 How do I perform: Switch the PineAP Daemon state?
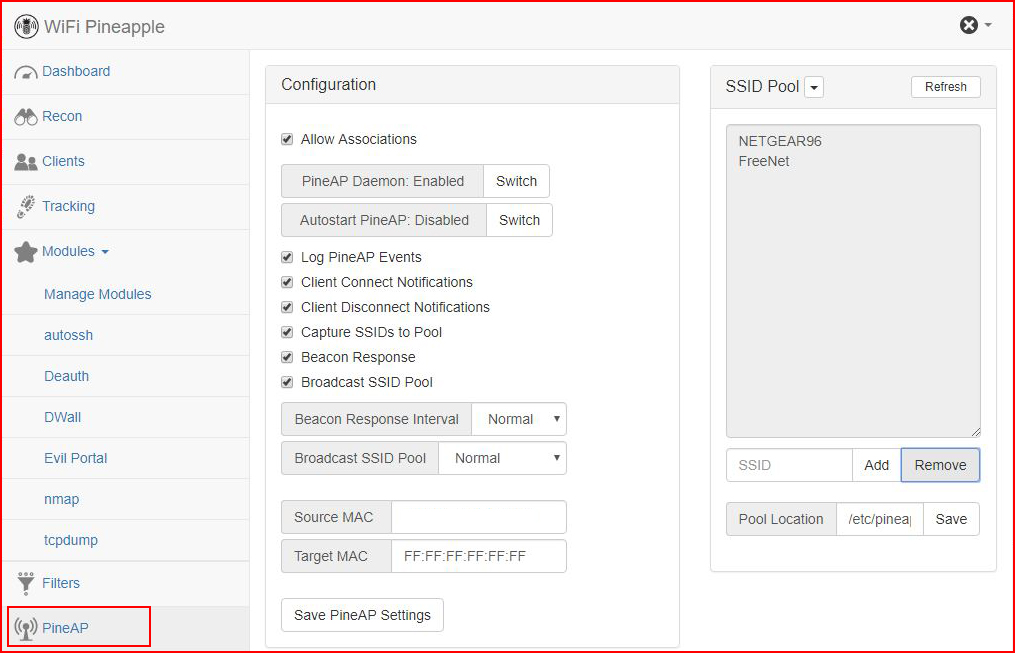[x=517, y=181]
